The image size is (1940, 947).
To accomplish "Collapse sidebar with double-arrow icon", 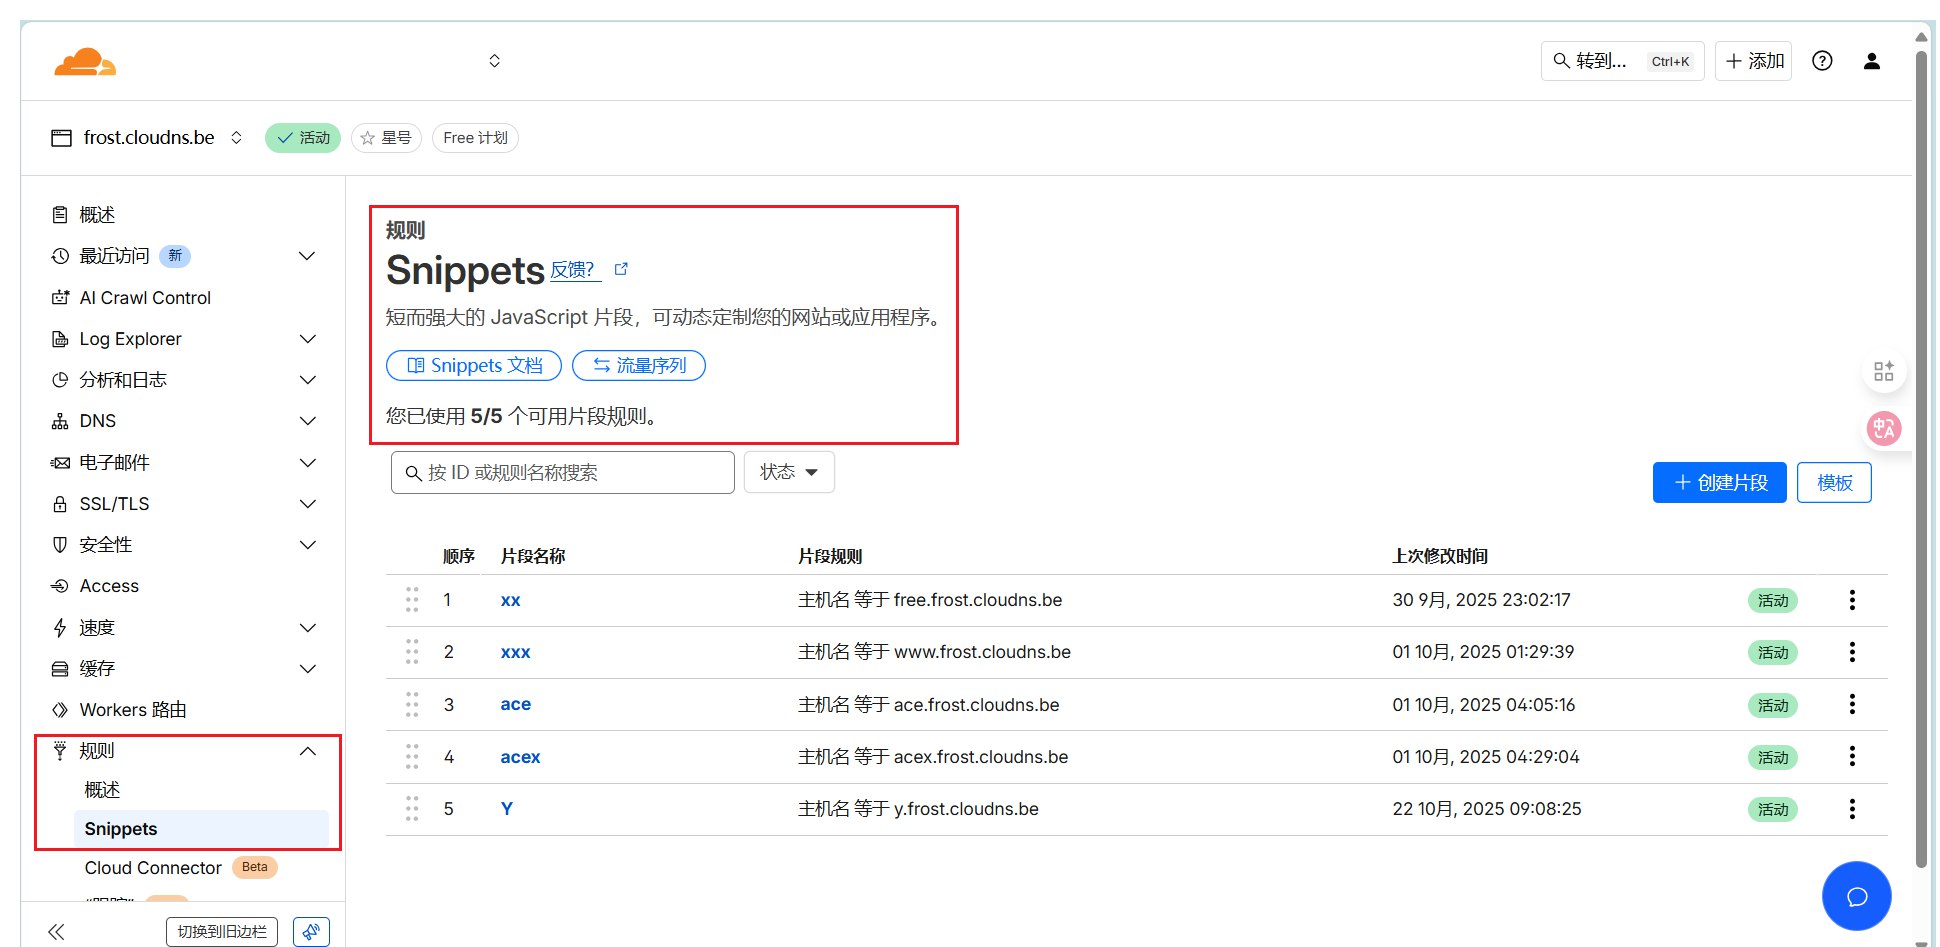I will (56, 932).
